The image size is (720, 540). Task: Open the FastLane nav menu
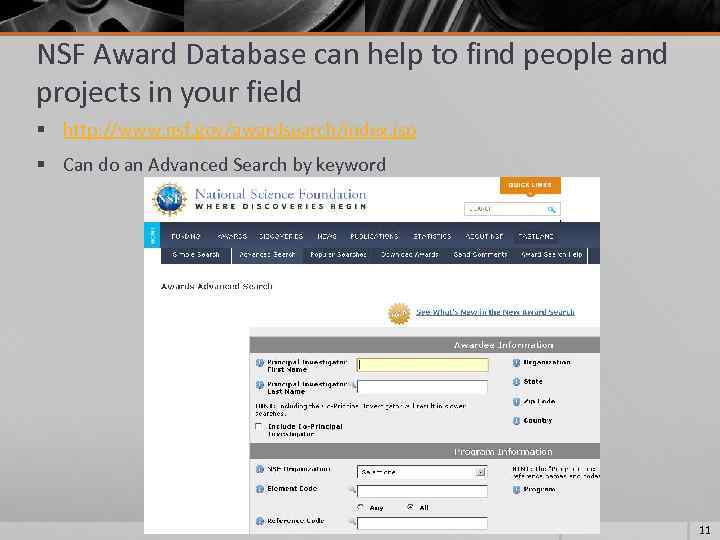click(535, 236)
